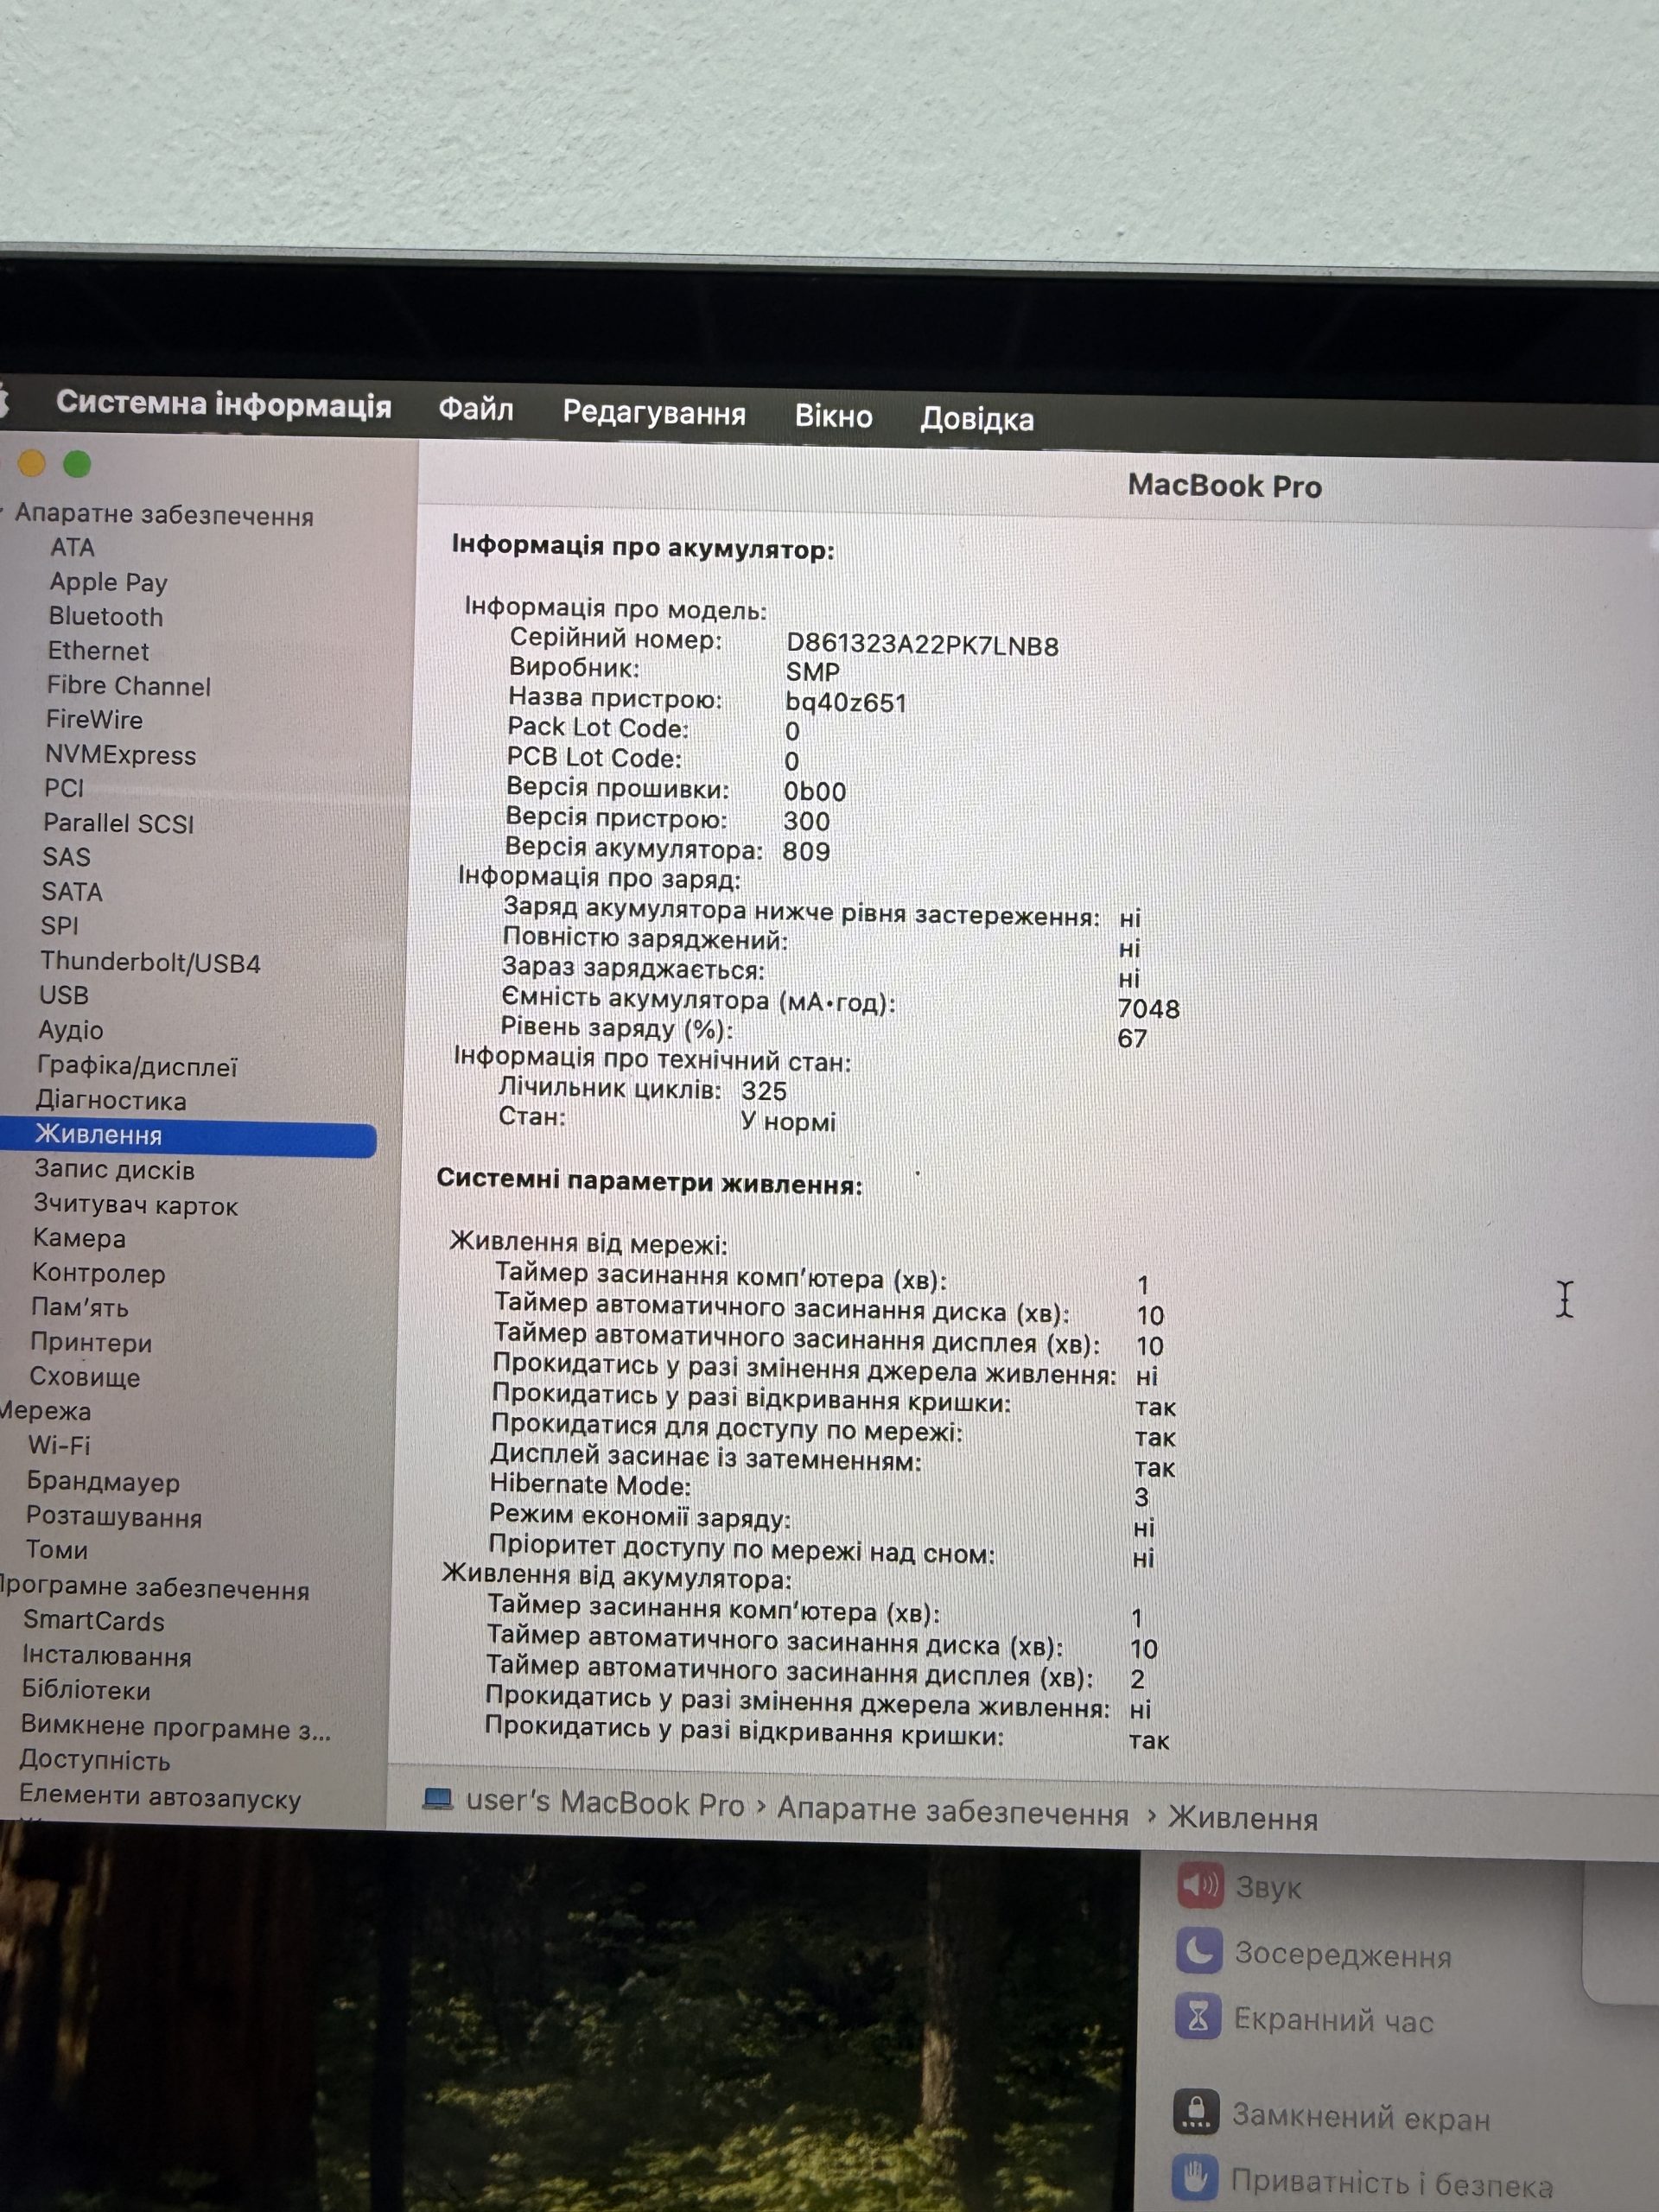Select Зчитувач карток in the sidebar
This screenshot has height=2212, width=1659.
[136, 1205]
